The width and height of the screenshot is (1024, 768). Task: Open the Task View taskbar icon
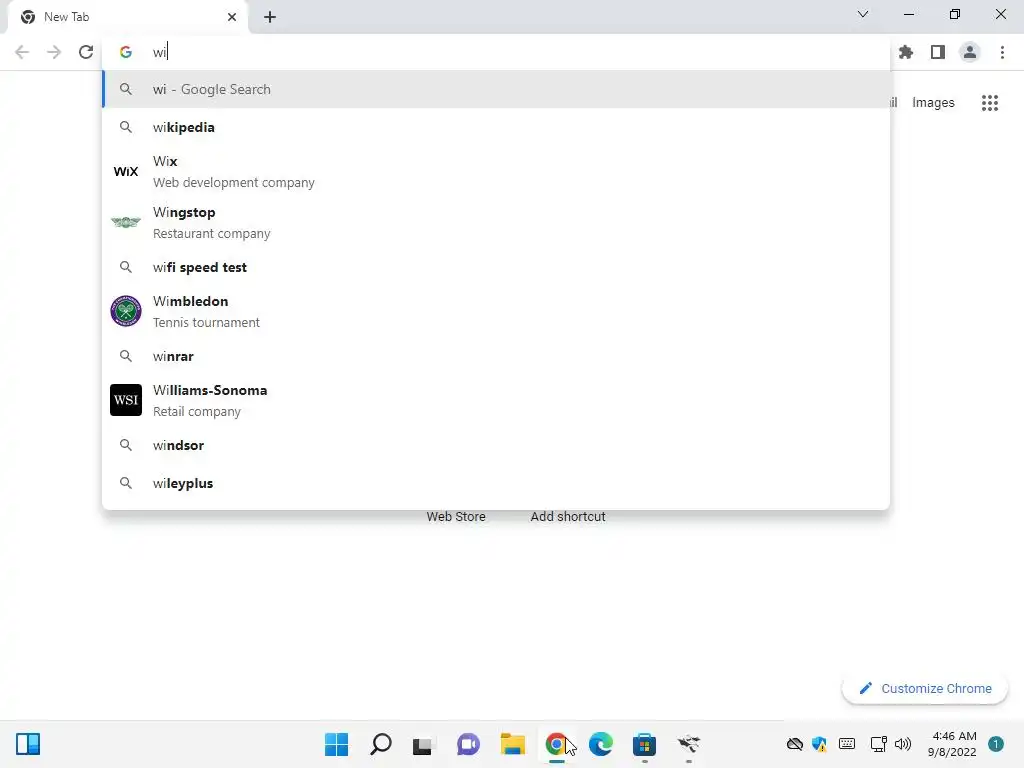coord(423,744)
